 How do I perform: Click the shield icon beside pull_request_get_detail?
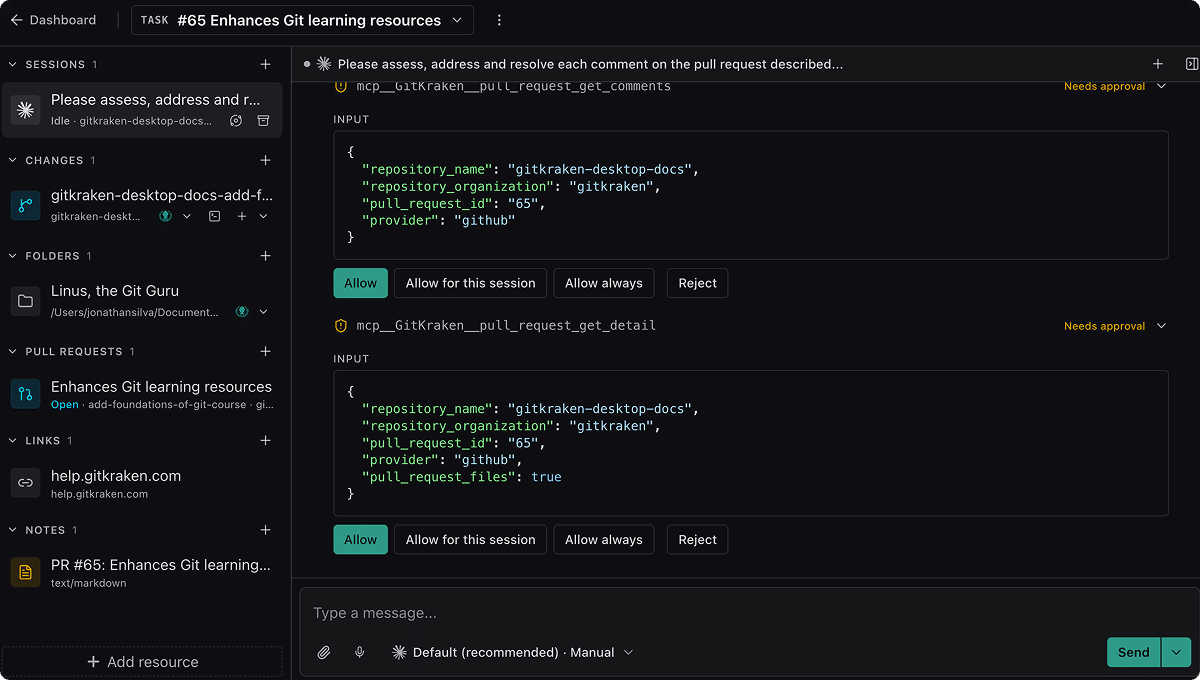pyautogui.click(x=340, y=326)
